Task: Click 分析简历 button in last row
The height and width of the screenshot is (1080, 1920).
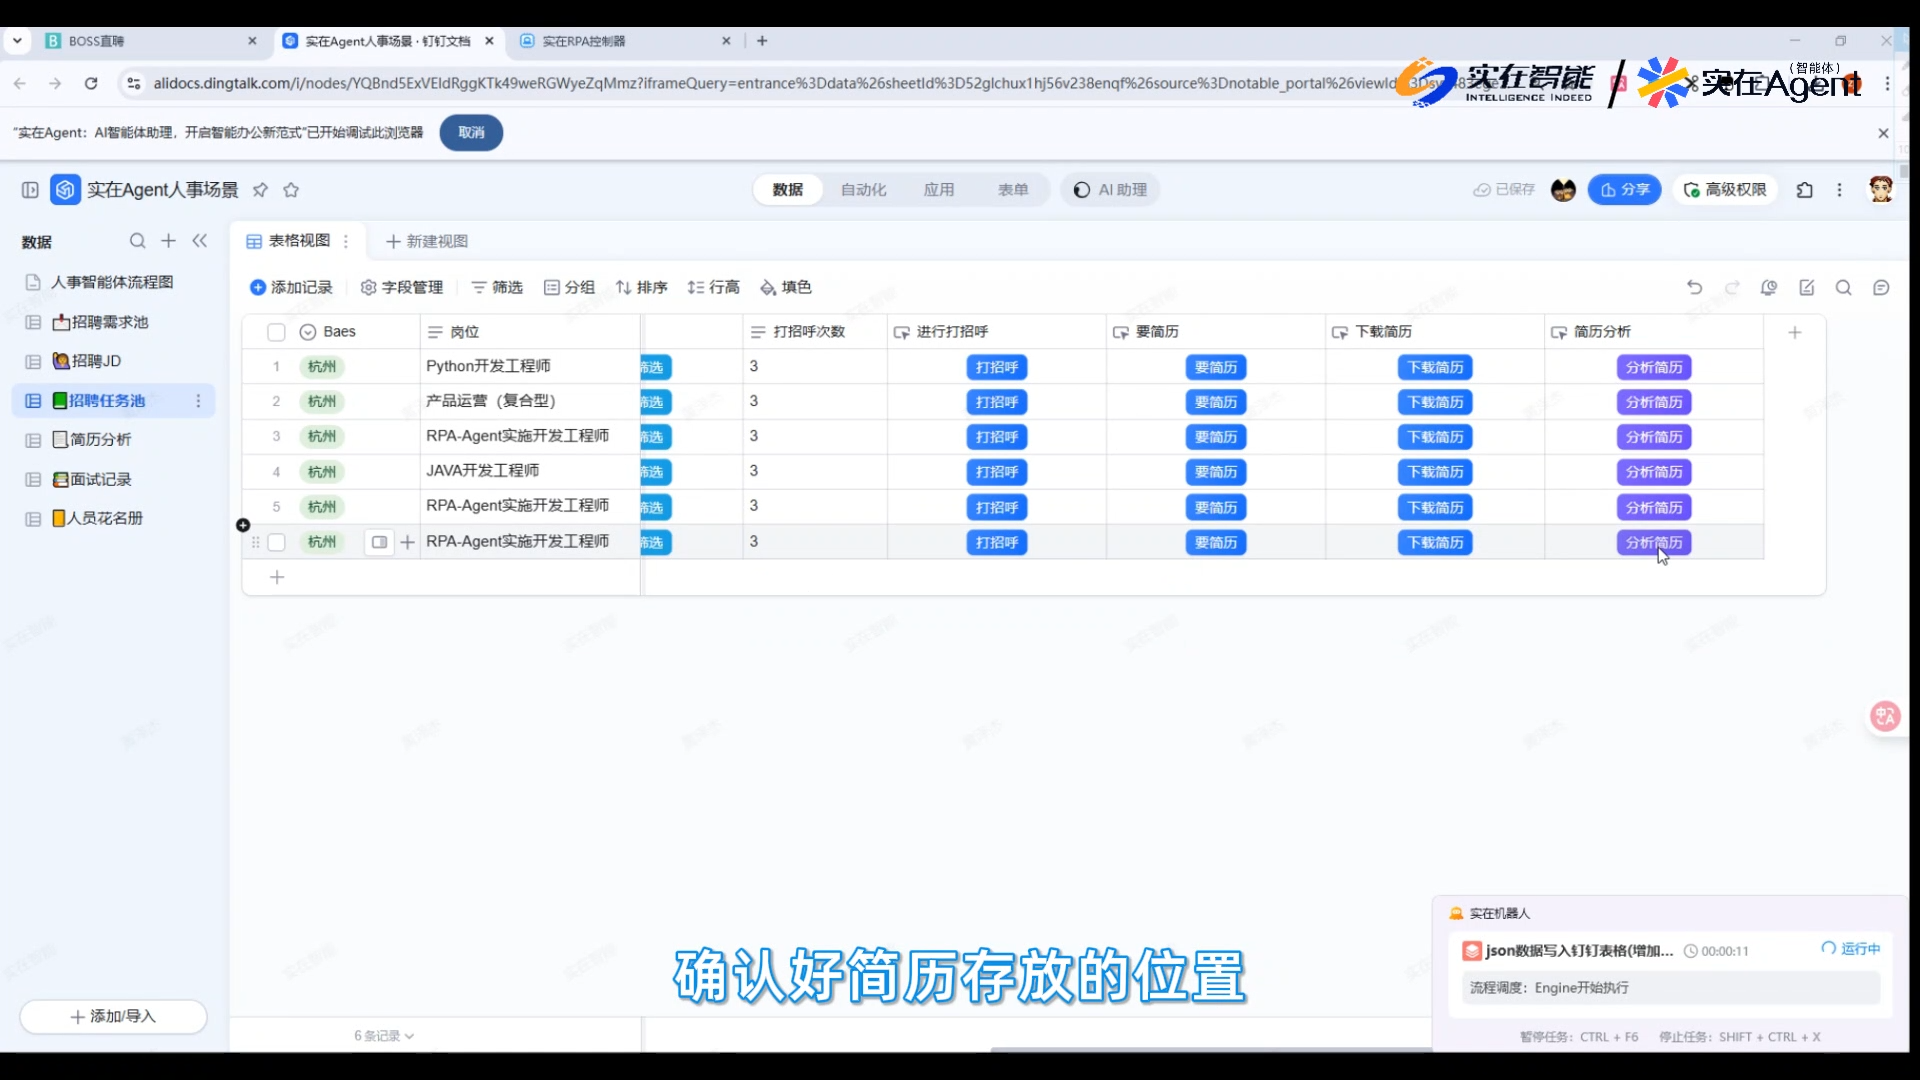Action: [x=1653, y=542]
